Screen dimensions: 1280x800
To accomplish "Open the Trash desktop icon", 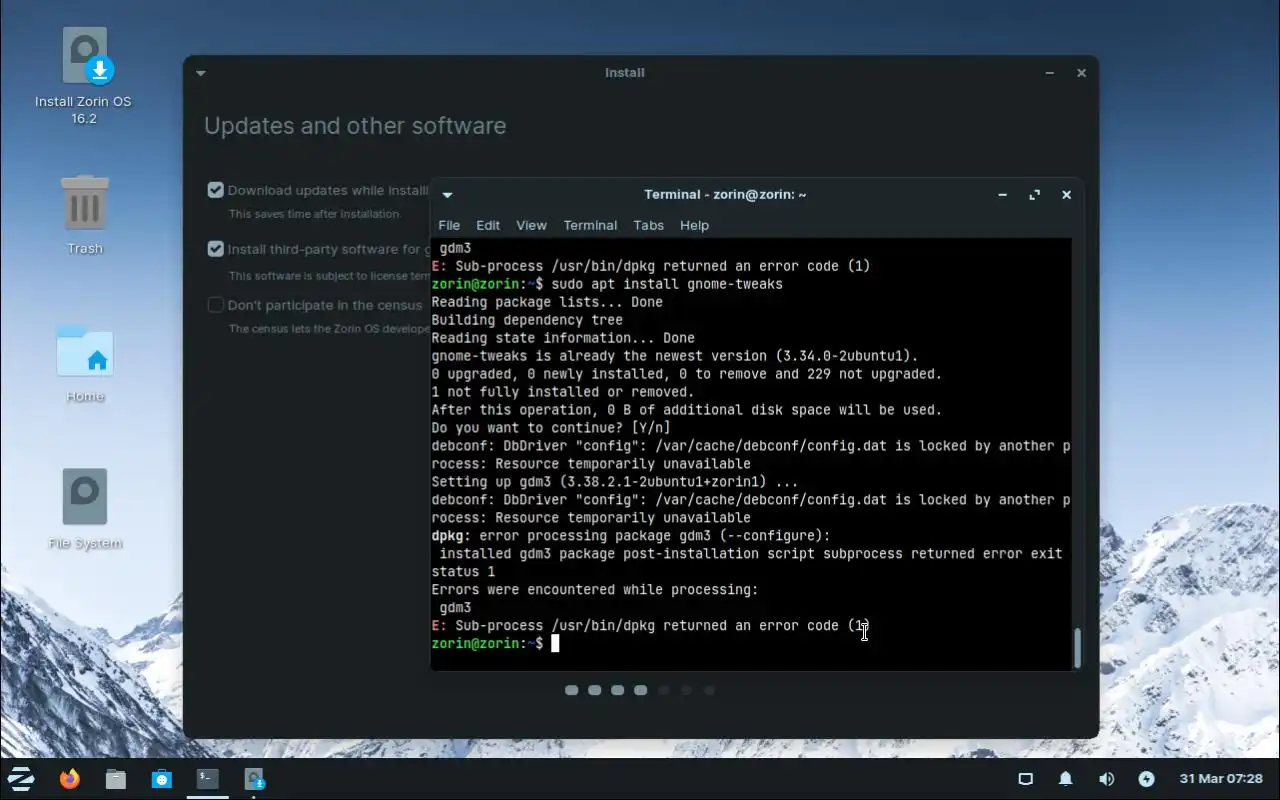I will [85, 214].
